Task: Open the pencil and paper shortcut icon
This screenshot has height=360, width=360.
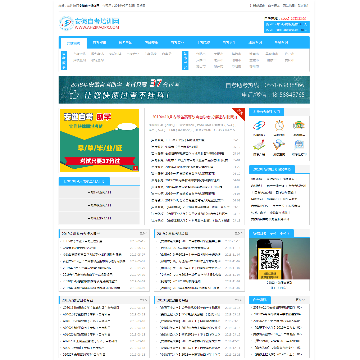Action: coord(279,145)
